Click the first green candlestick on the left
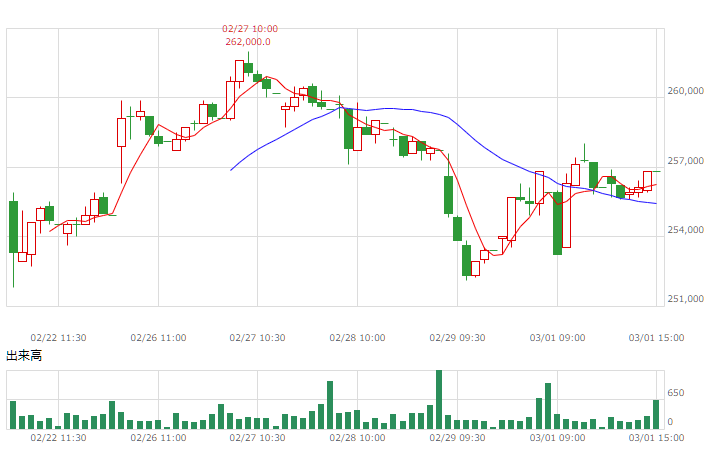The image size is (709, 451). [x=14, y=227]
